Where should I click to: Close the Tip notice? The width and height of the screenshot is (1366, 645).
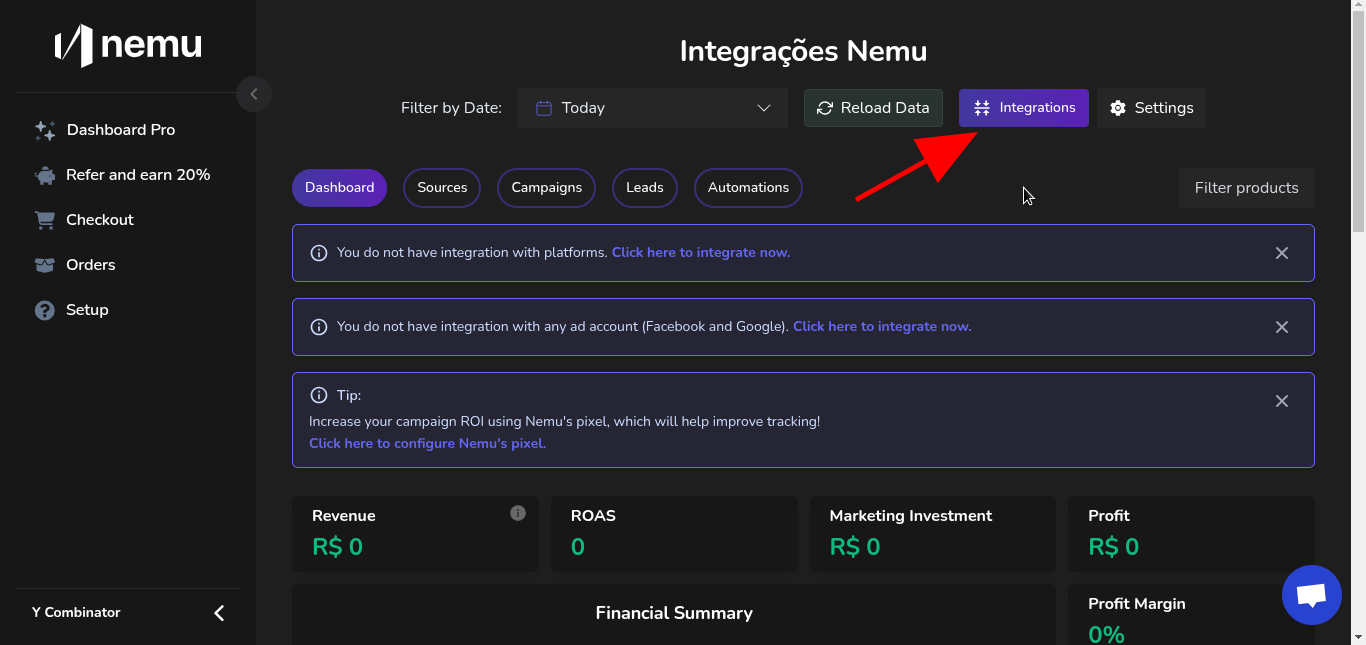point(1282,401)
